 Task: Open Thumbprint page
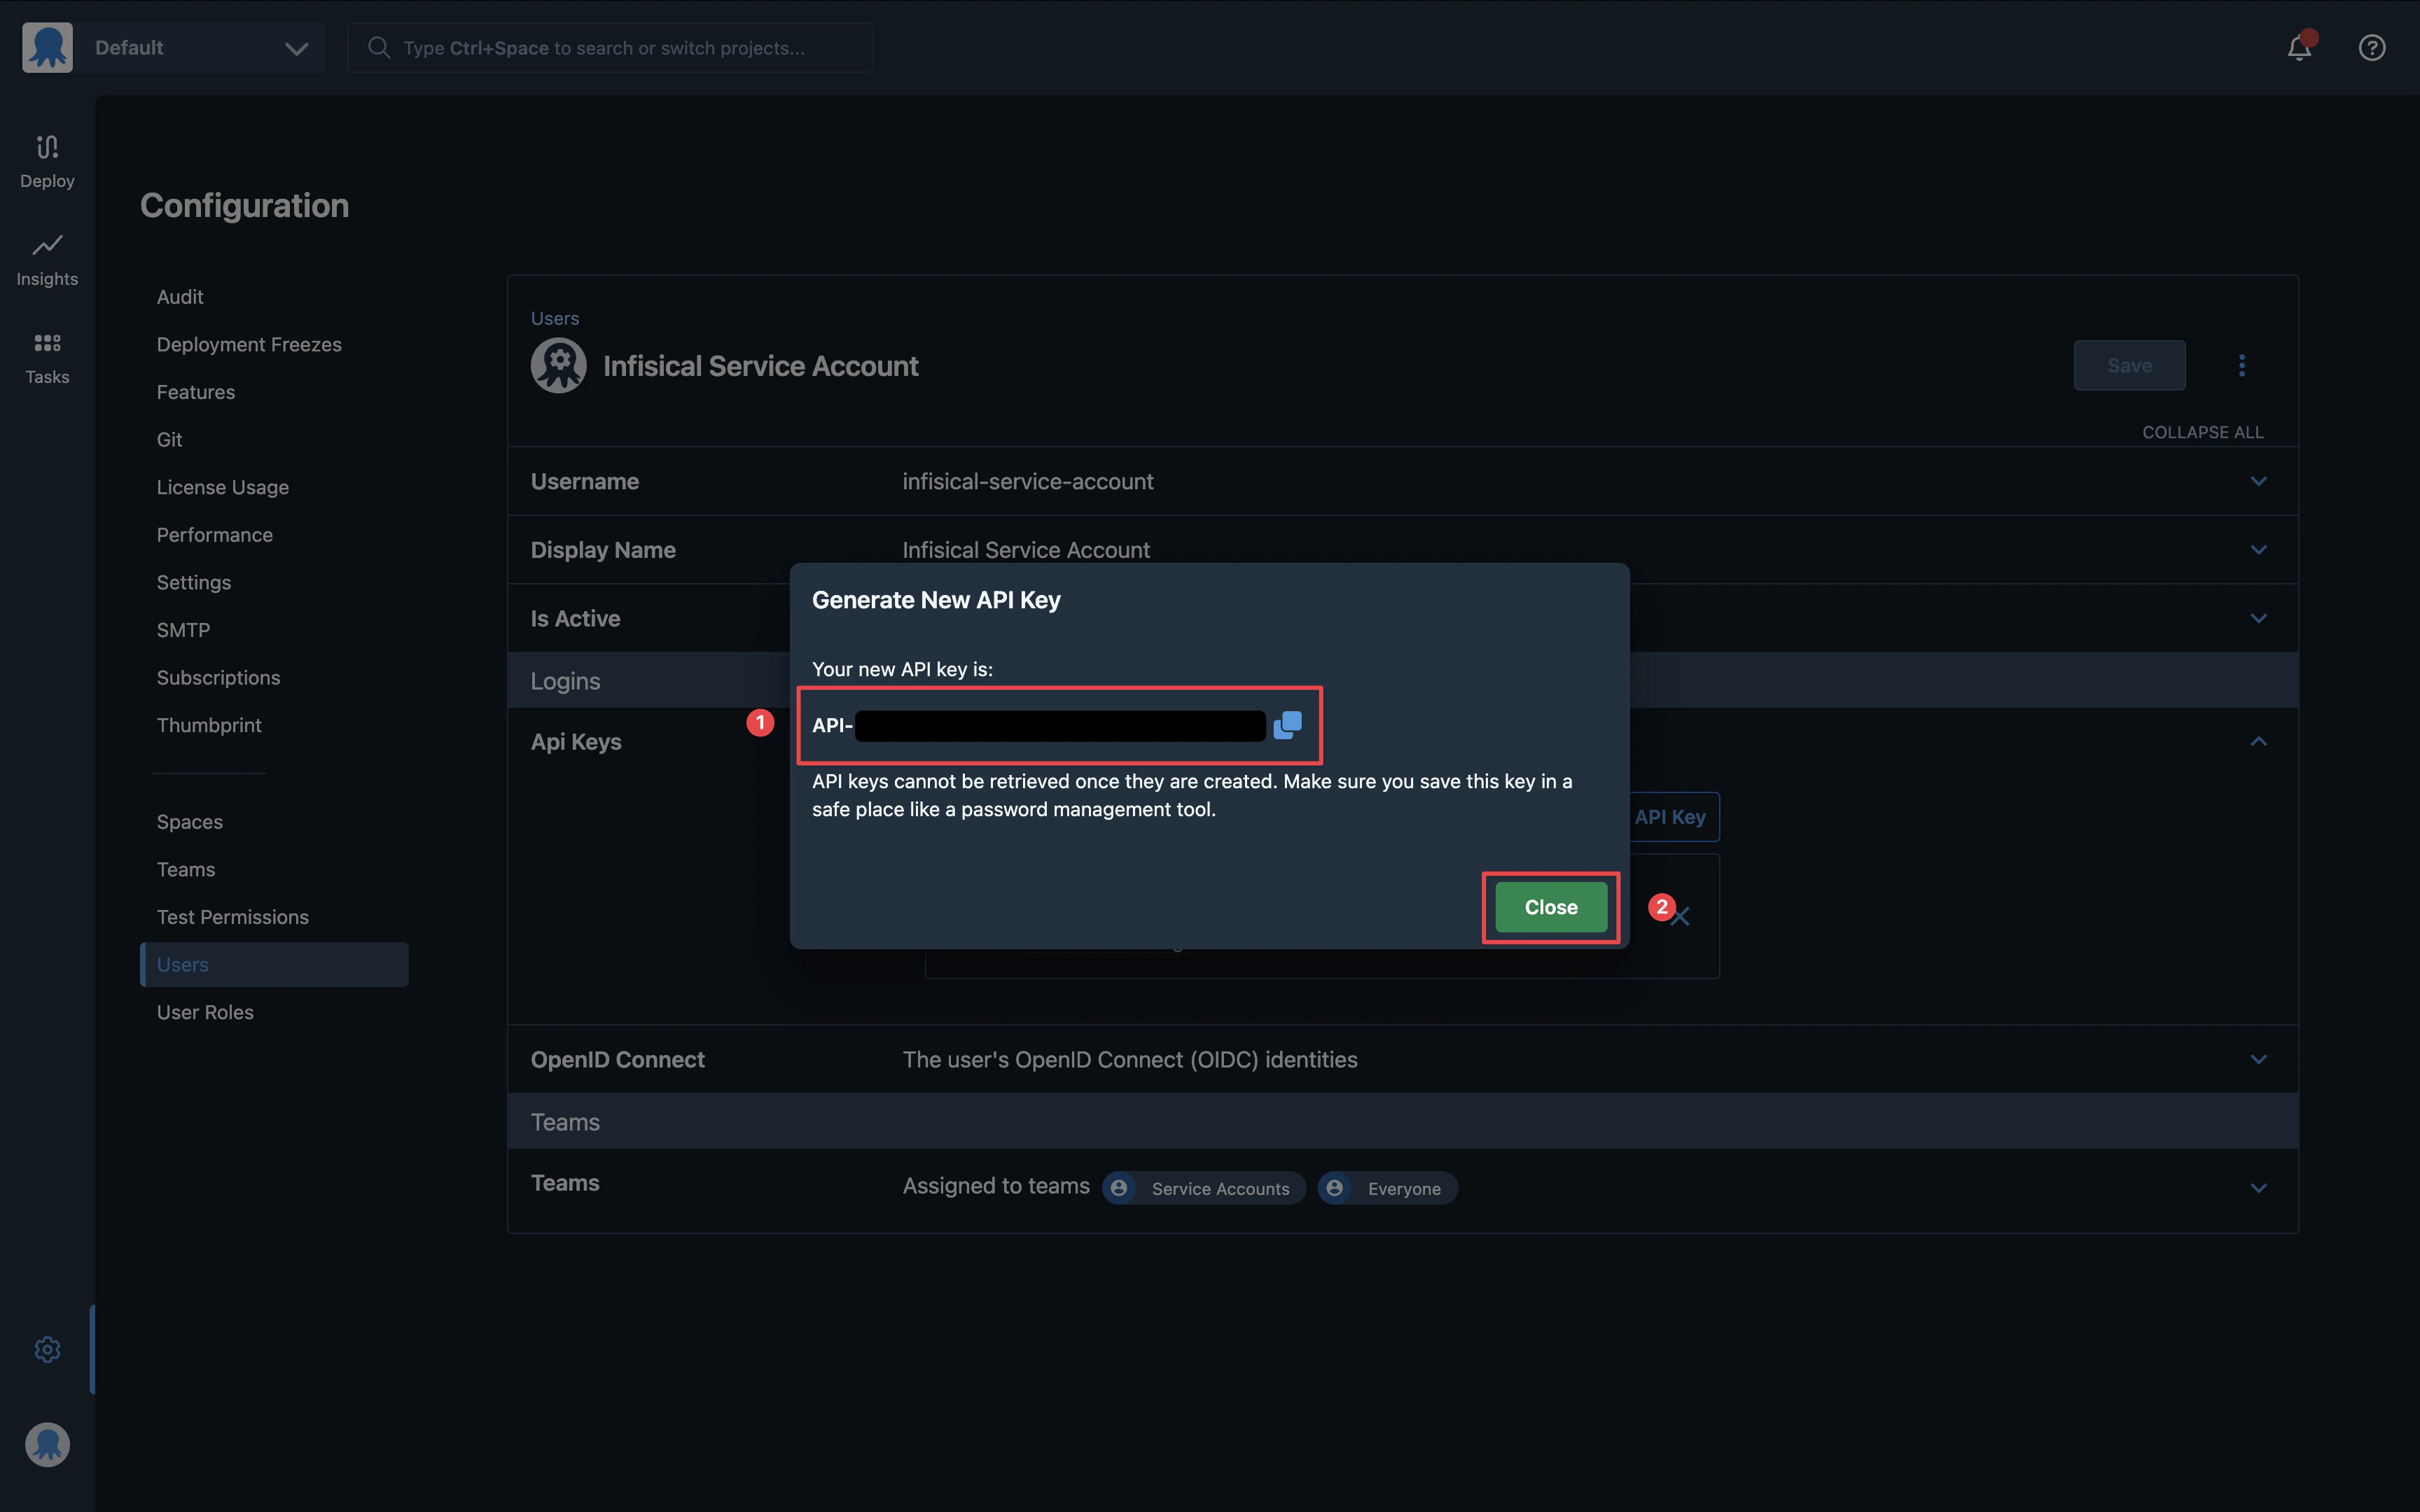[x=209, y=725]
